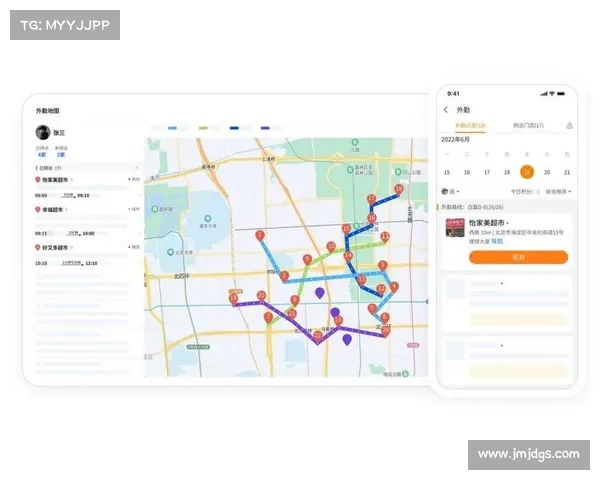Click 张三 profile avatar
Image resolution: width=600 pixels, height=480 pixels.
43,132
